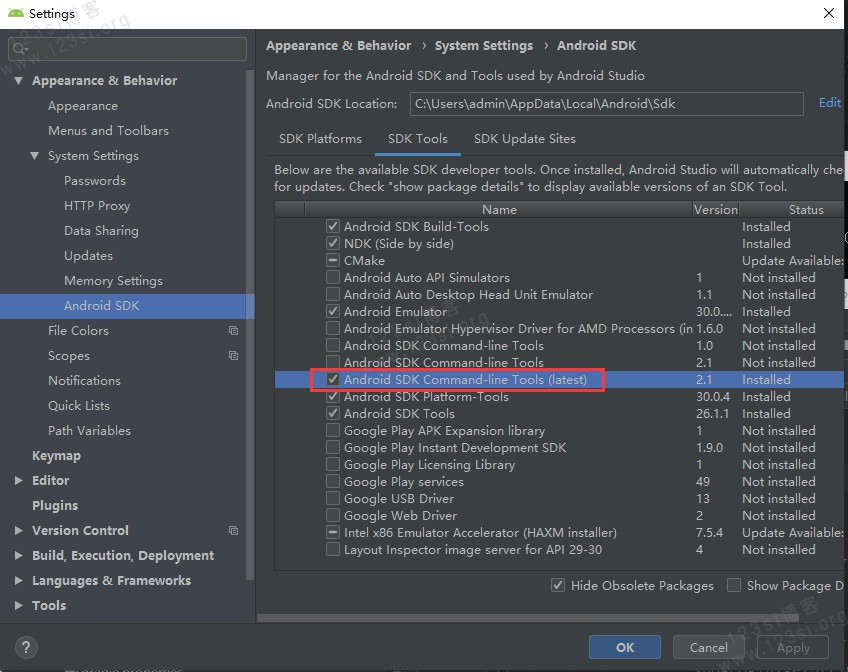This screenshot has height=672, width=848.
Task: Uncheck Android SDK Platform-Tools checkbox
Action: pos(333,396)
